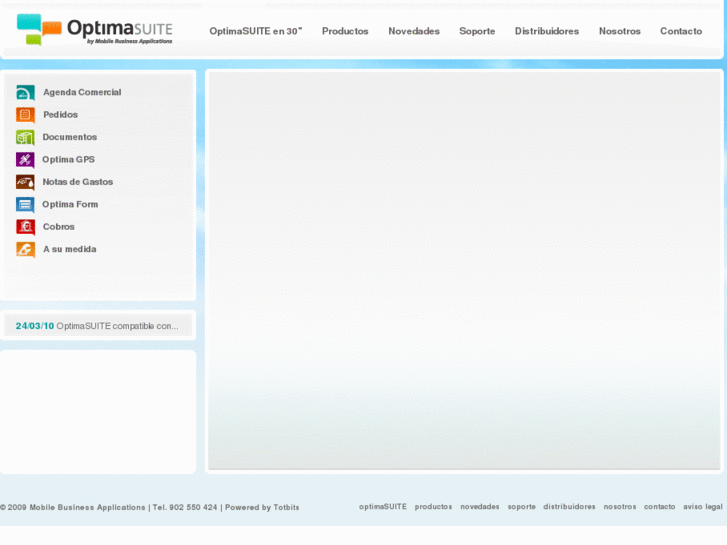
Task: Click the orange Pedidos icon
Action: (26, 115)
